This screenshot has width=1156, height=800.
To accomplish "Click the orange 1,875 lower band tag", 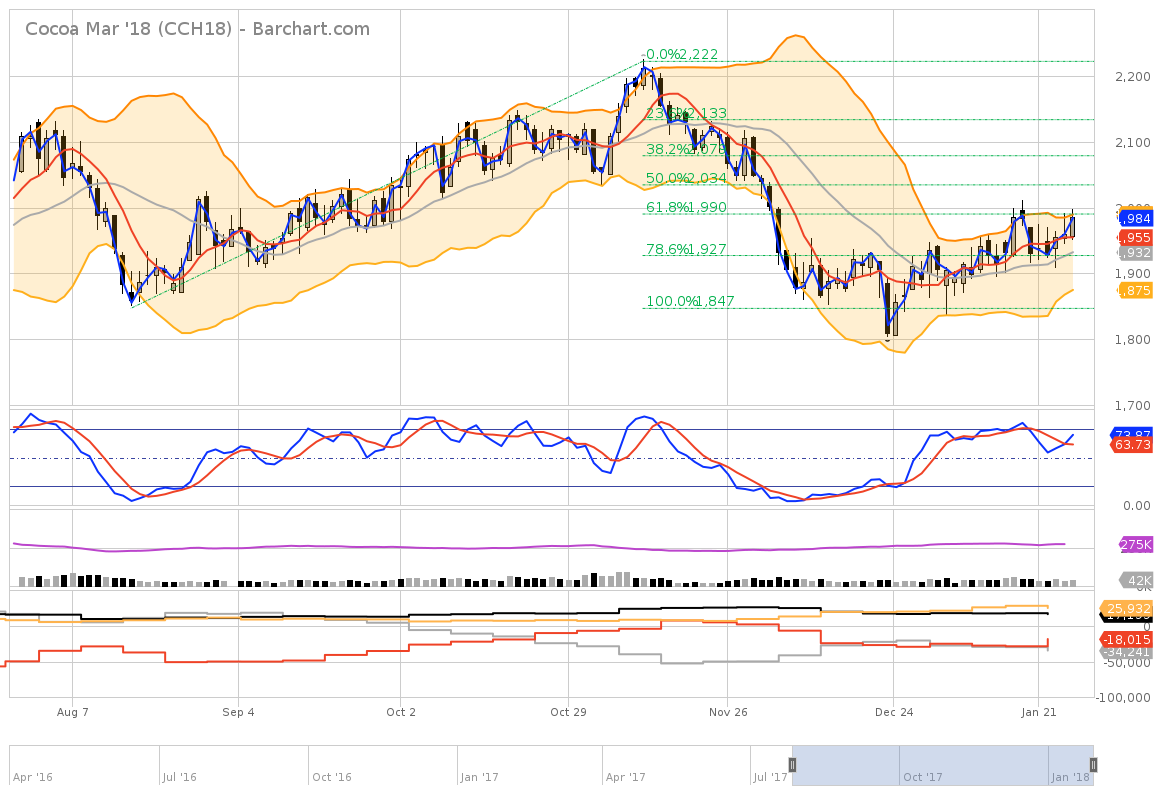I will 1135,291.
